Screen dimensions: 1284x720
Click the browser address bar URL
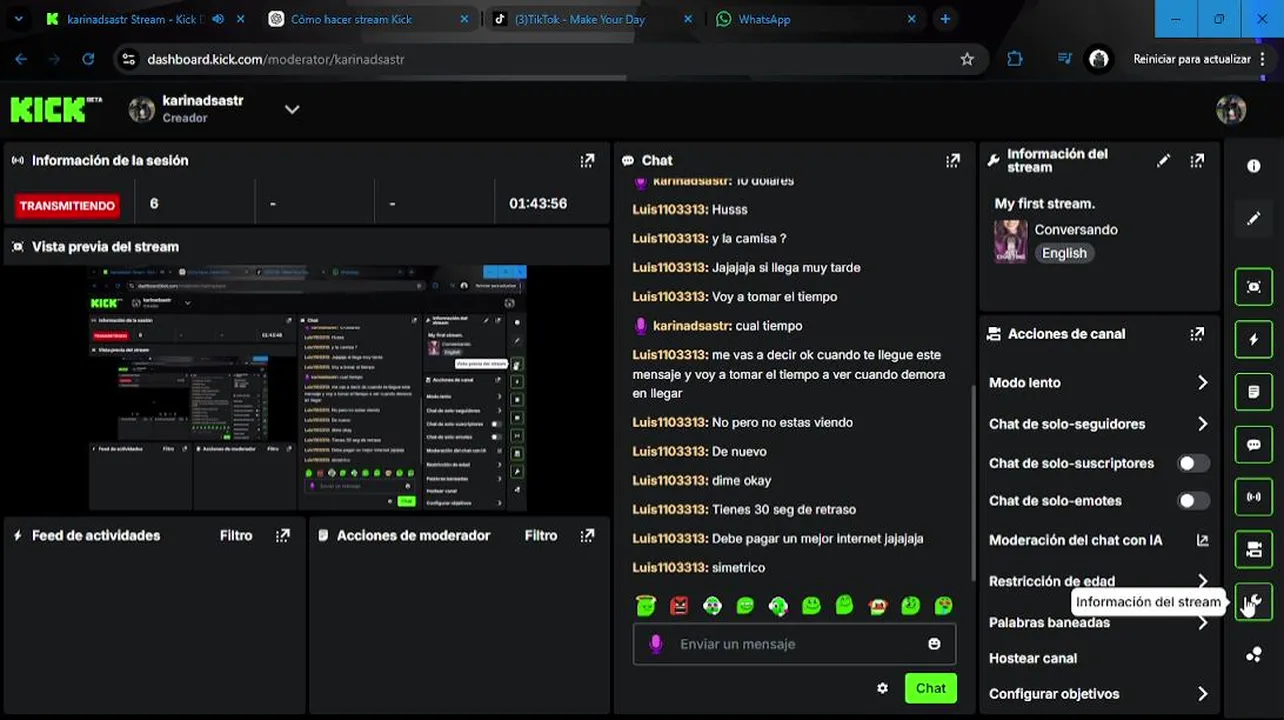(276, 59)
